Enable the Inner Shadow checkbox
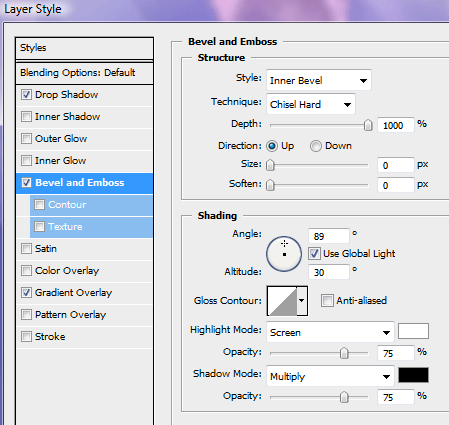This screenshot has width=449, height=425. [26, 117]
